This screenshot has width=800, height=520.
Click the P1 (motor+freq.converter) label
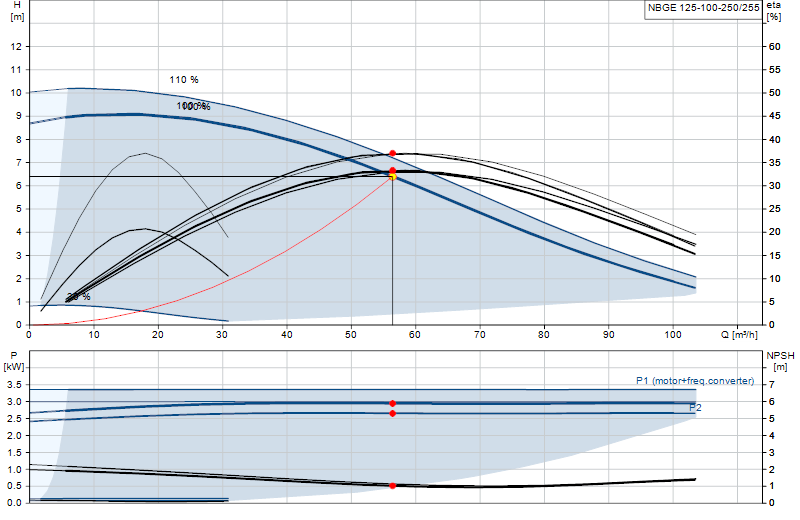click(695, 381)
